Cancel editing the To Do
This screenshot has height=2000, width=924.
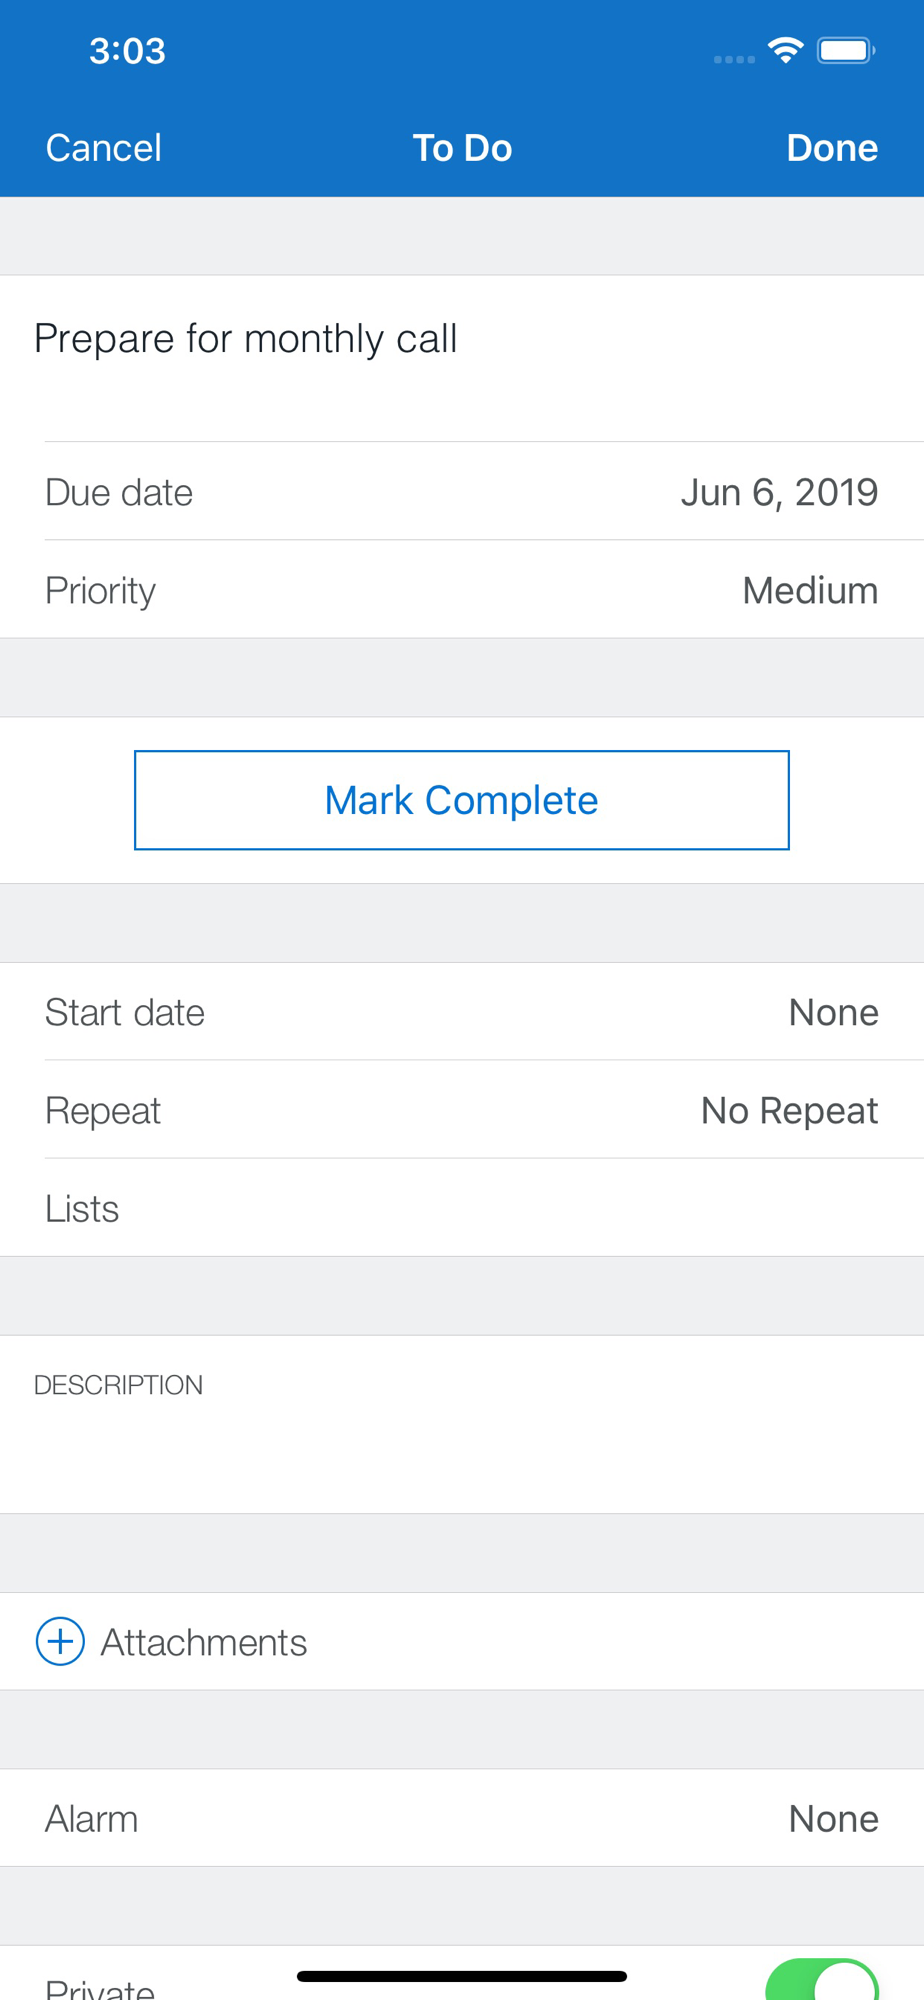(x=103, y=148)
